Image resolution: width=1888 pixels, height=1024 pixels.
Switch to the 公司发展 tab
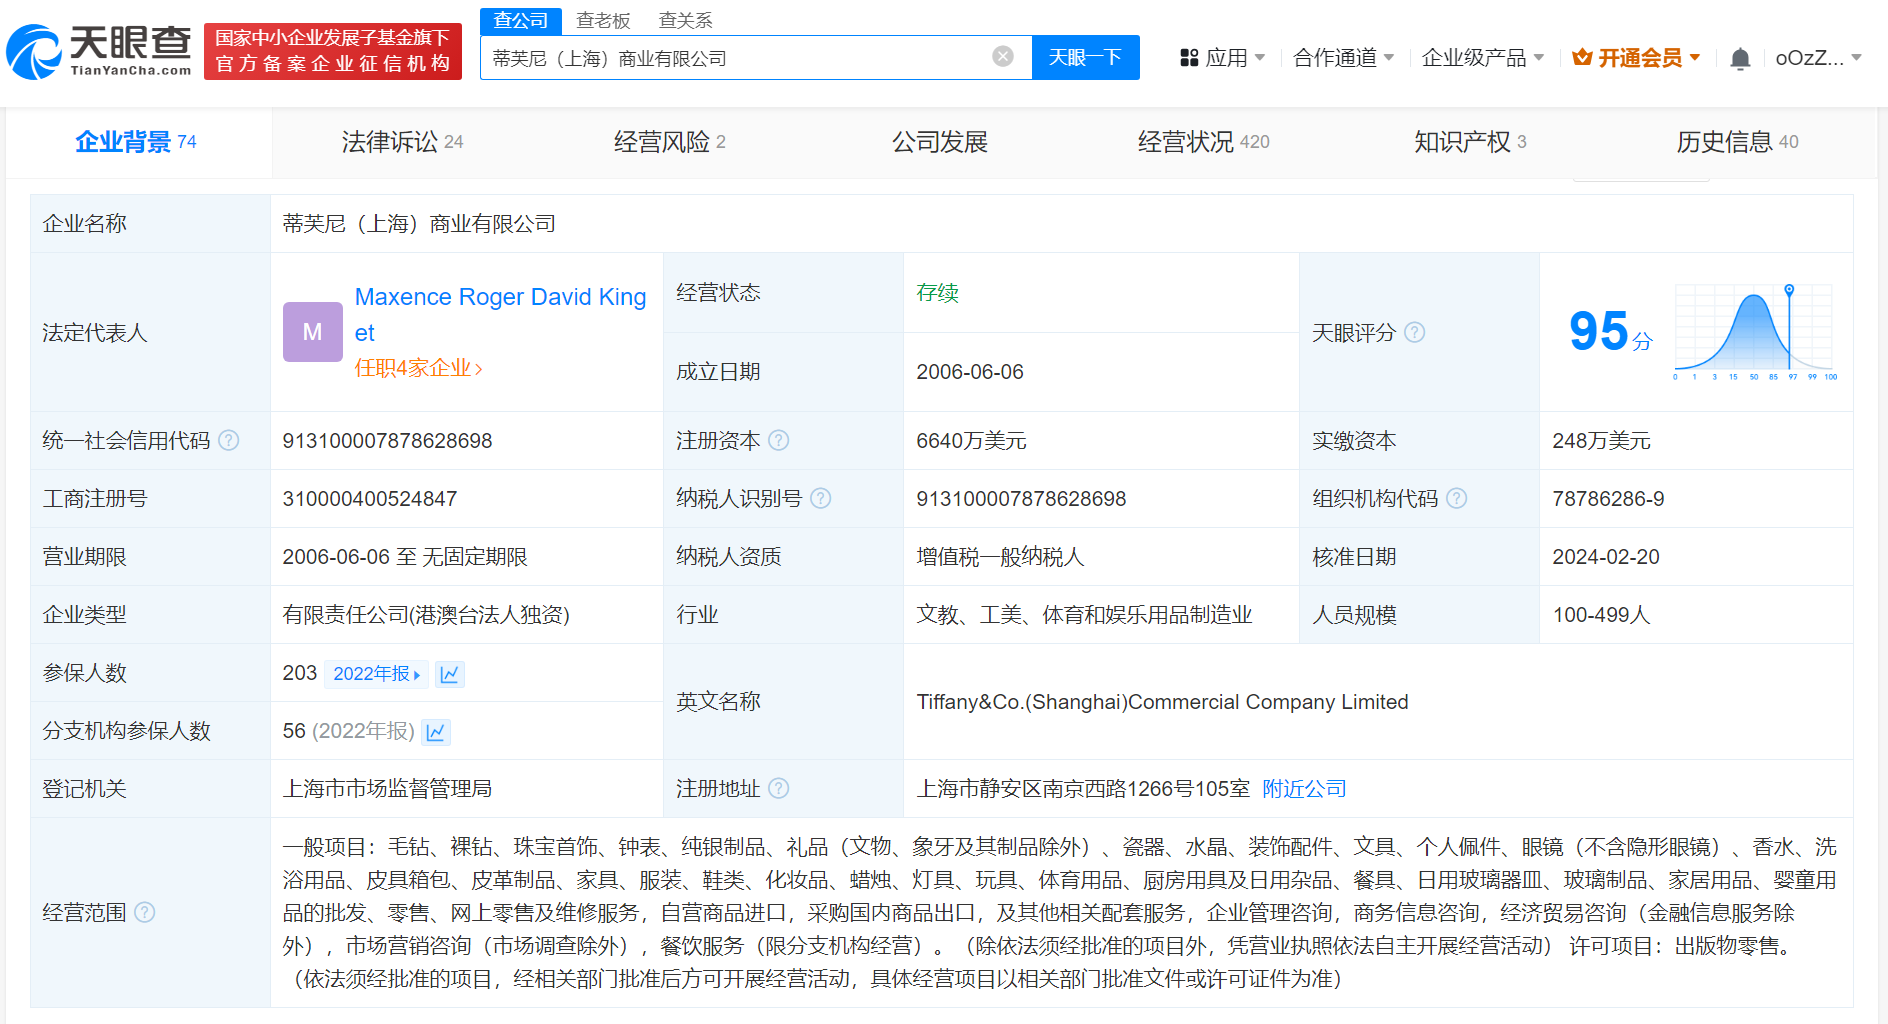[940, 142]
